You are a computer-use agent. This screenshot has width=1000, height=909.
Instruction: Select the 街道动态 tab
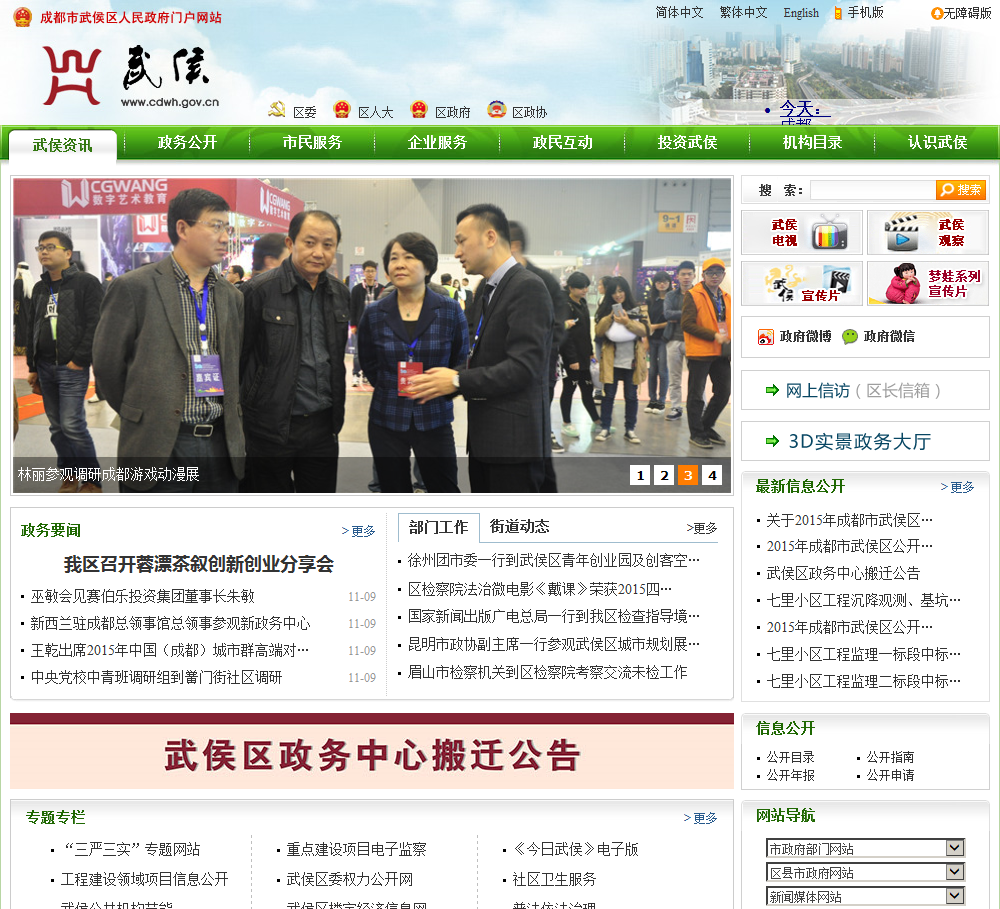(x=519, y=526)
